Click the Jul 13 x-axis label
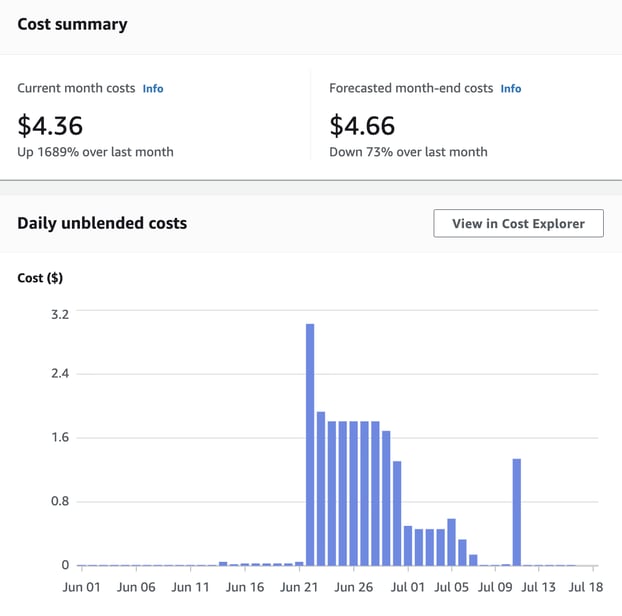Viewport: 622px width, 616px height. click(x=538, y=587)
